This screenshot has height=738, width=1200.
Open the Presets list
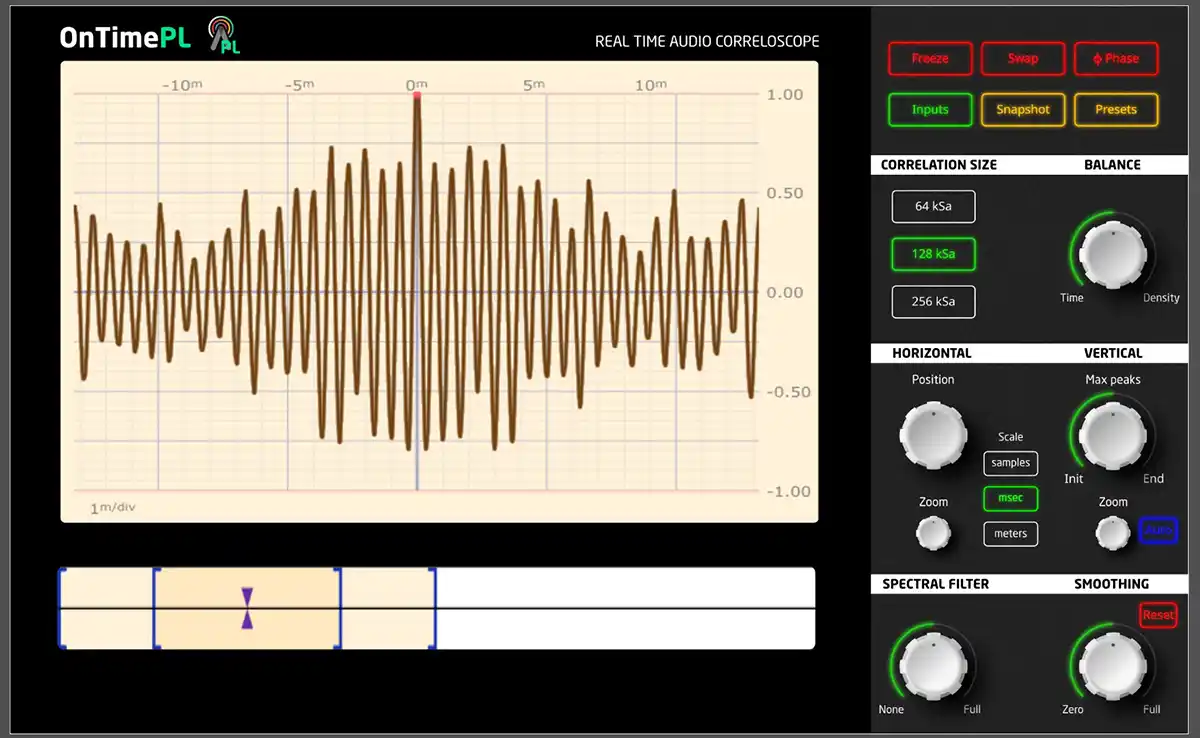pos(1116,110)
